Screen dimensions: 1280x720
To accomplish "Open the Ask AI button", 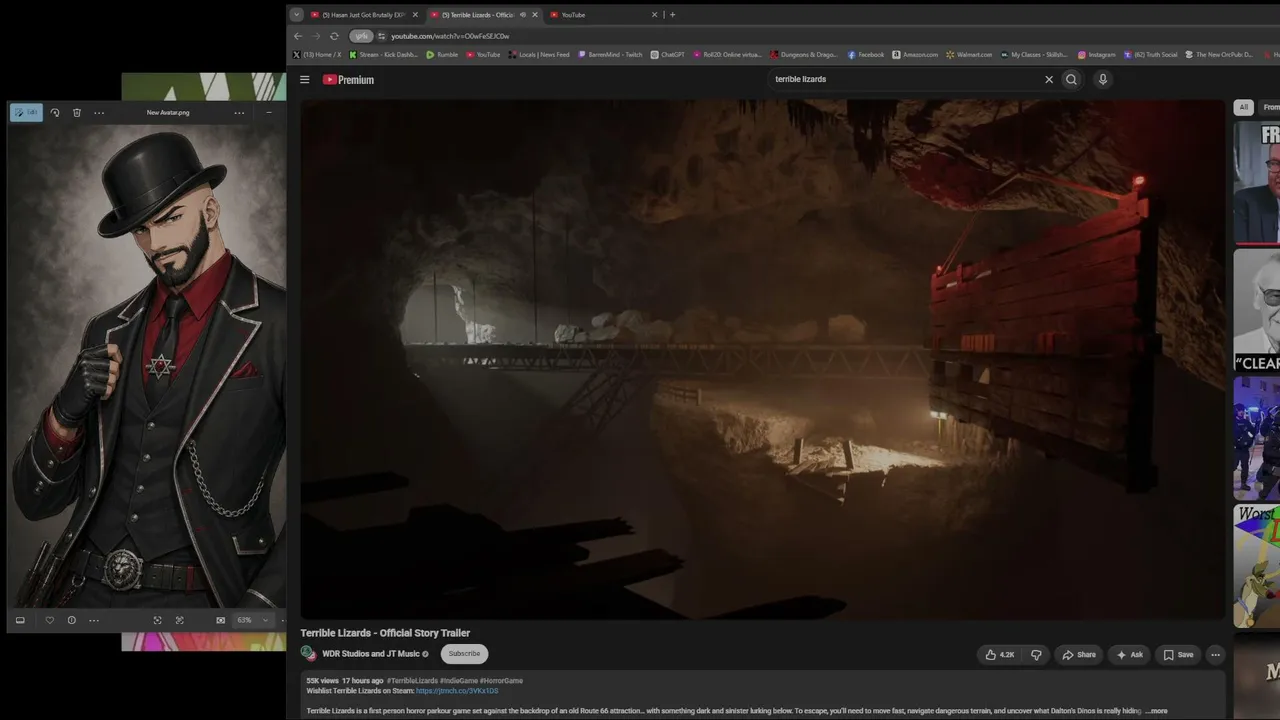I will (x=1130, y=655).
